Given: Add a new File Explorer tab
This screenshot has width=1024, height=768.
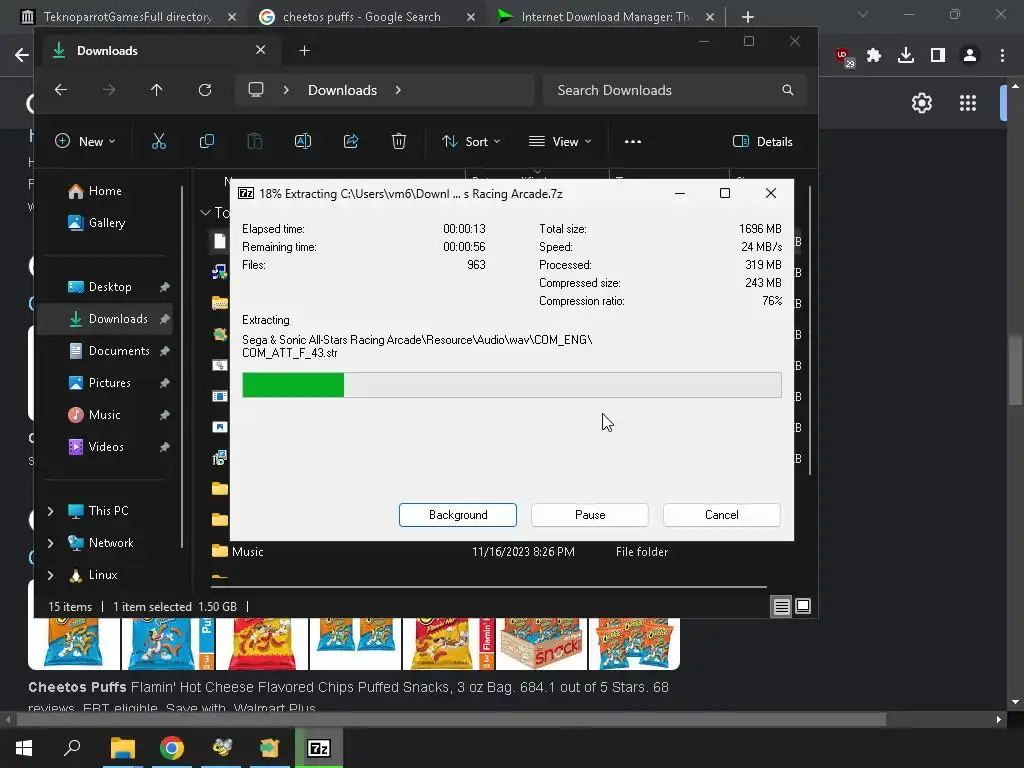Looking at the screenshot, I should [x=304, y=50].
